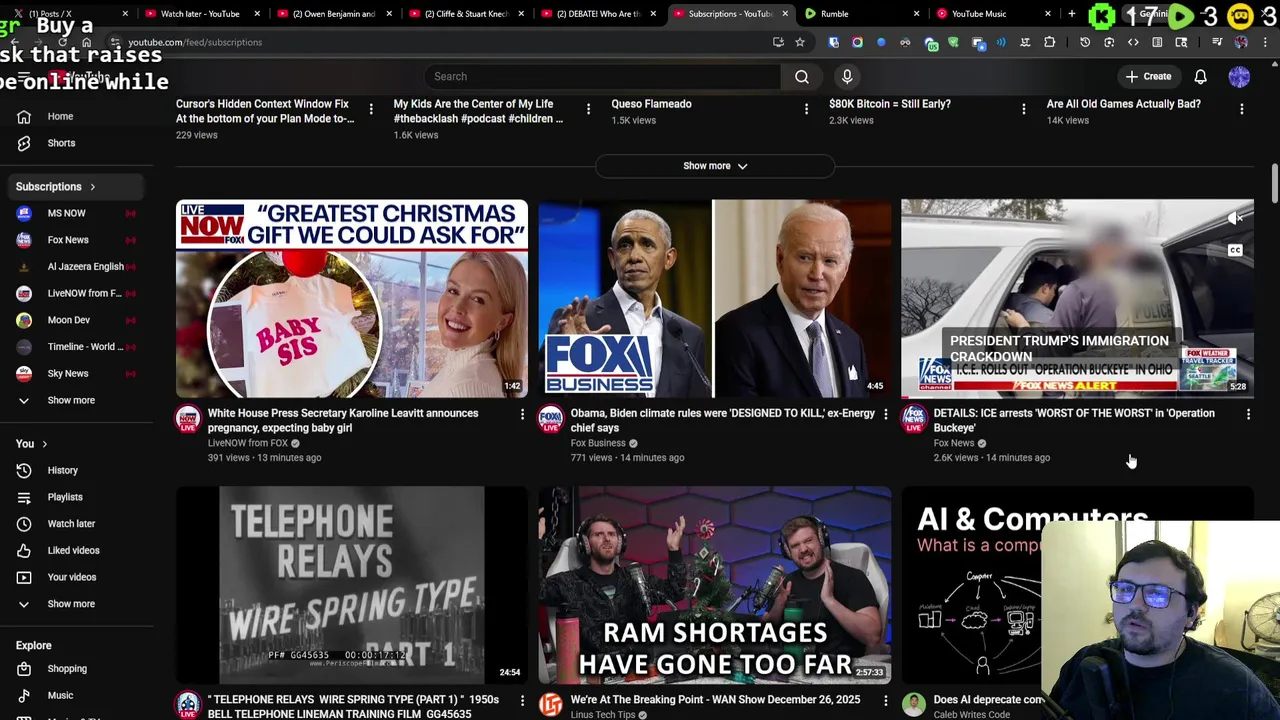Show more subscriptions in the sidebar
Viewport: 1280px width, 720px height.
[x=78, y=400]
